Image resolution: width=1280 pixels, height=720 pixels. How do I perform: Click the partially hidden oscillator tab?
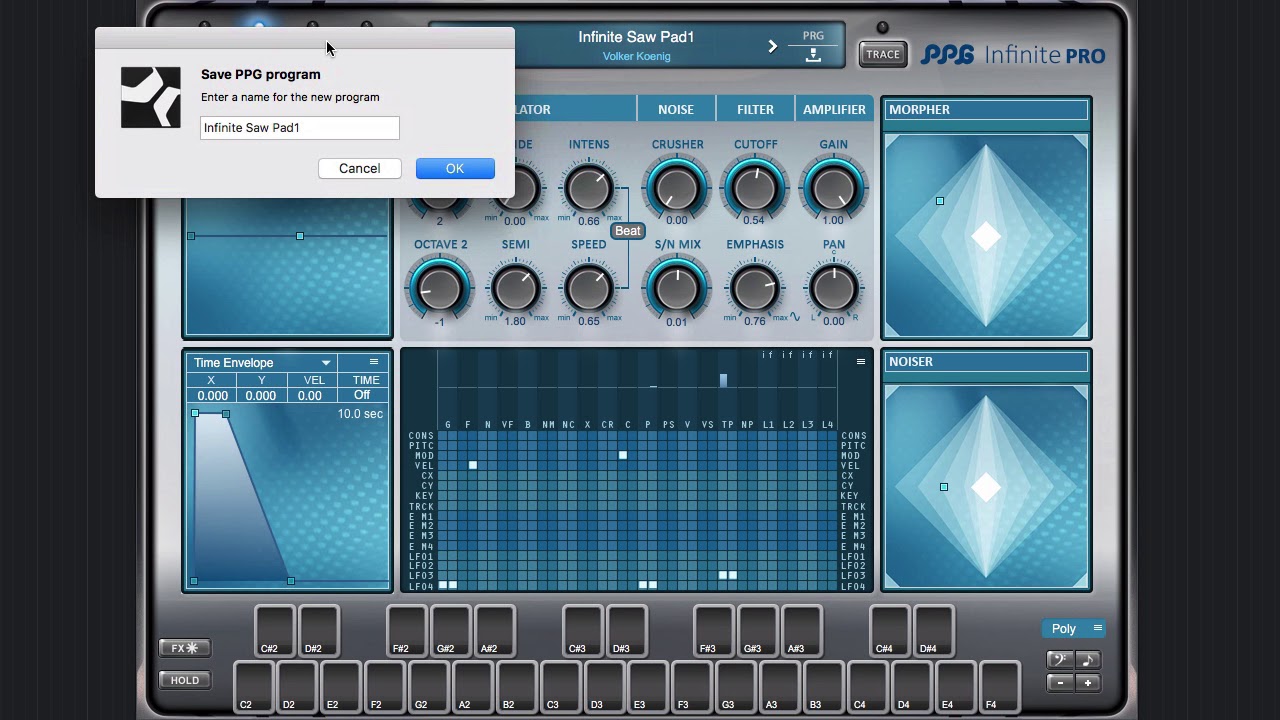[x=574, y=109]
